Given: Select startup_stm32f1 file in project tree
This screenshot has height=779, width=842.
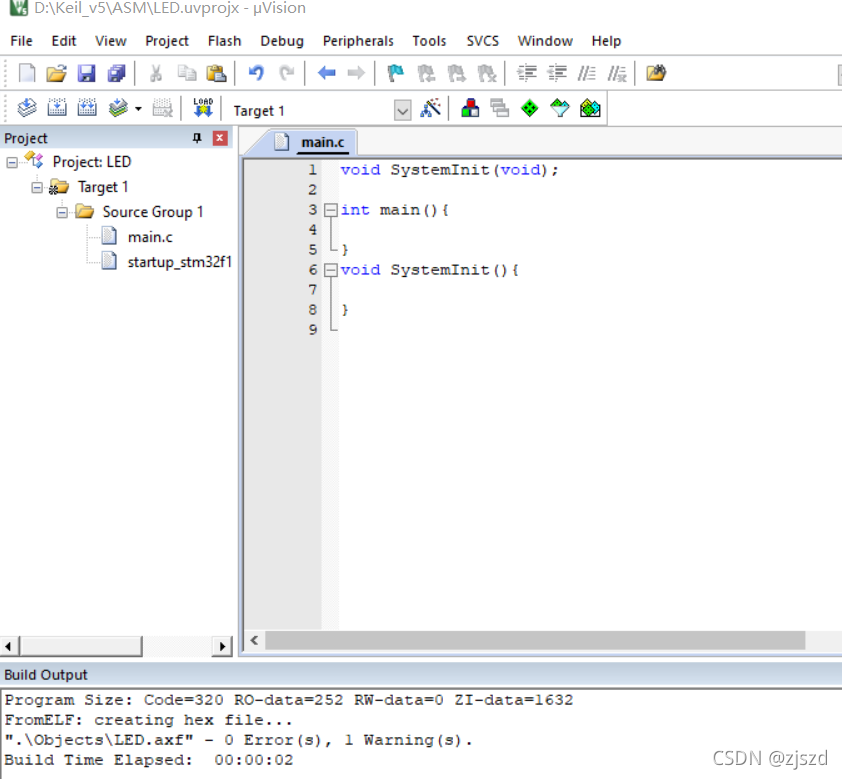Looking at the screenshot, I should click(179, 262).
